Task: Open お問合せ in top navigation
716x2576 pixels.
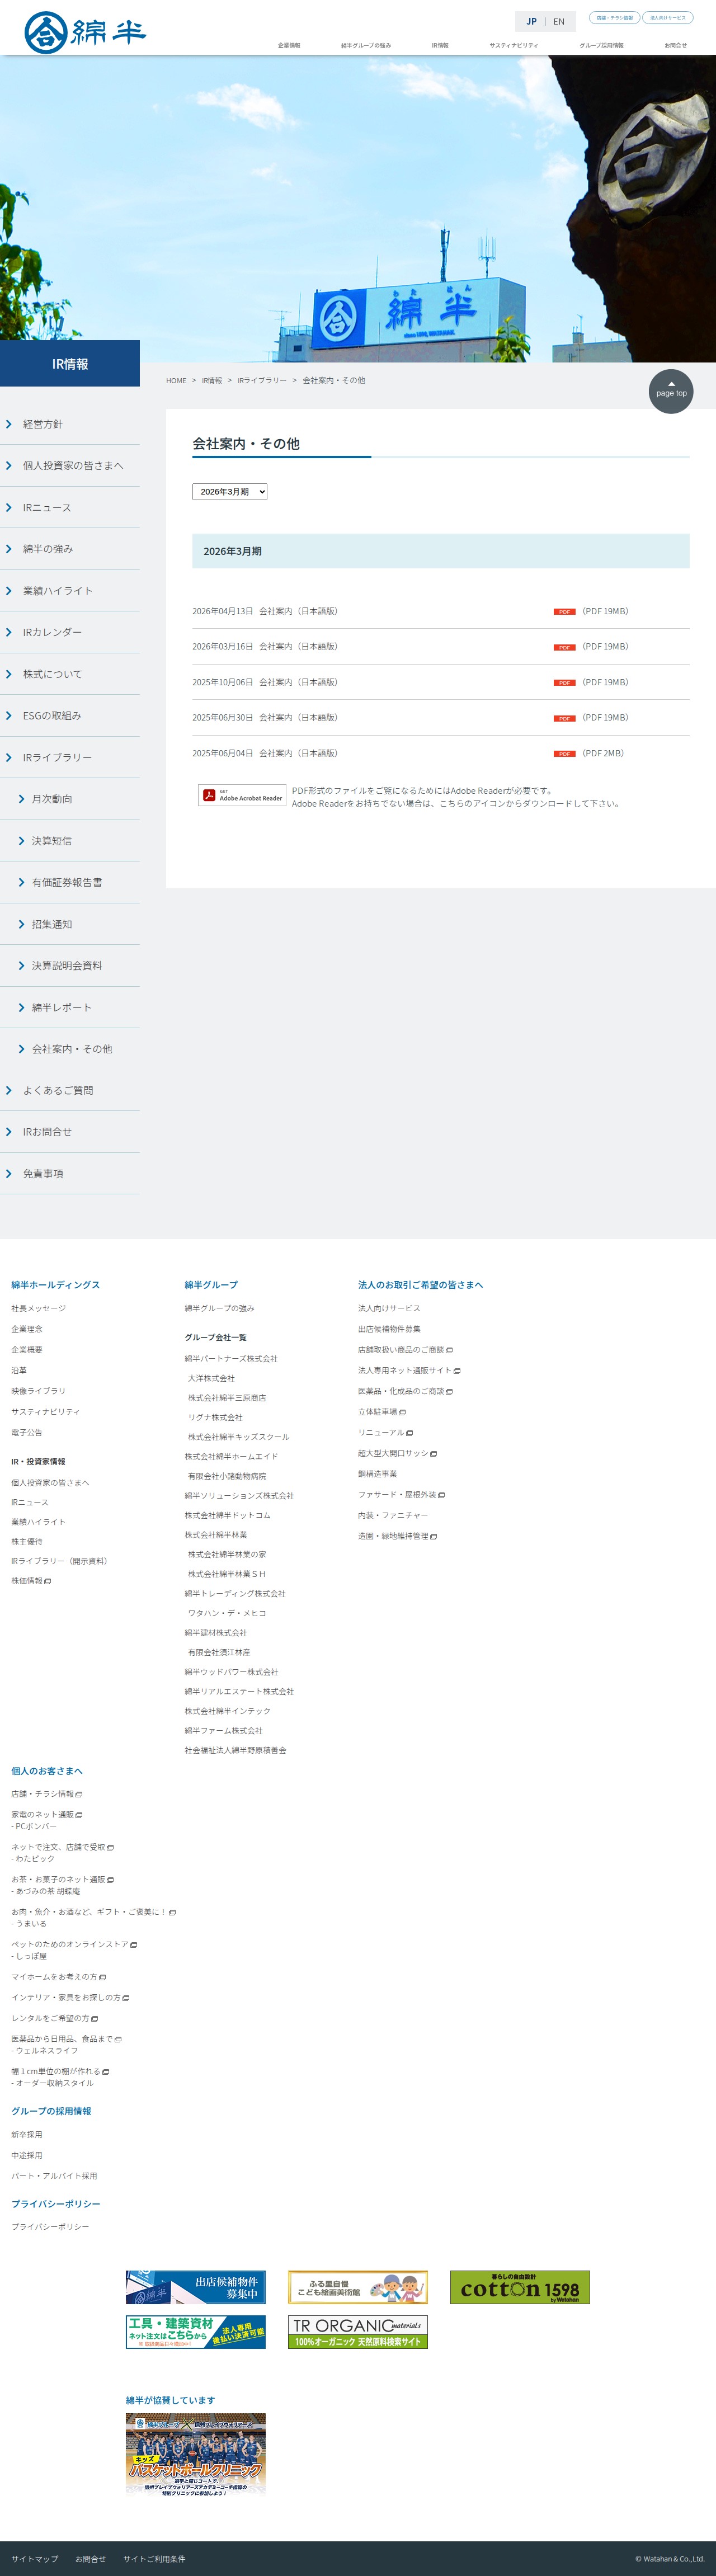Action: point(676,45)
